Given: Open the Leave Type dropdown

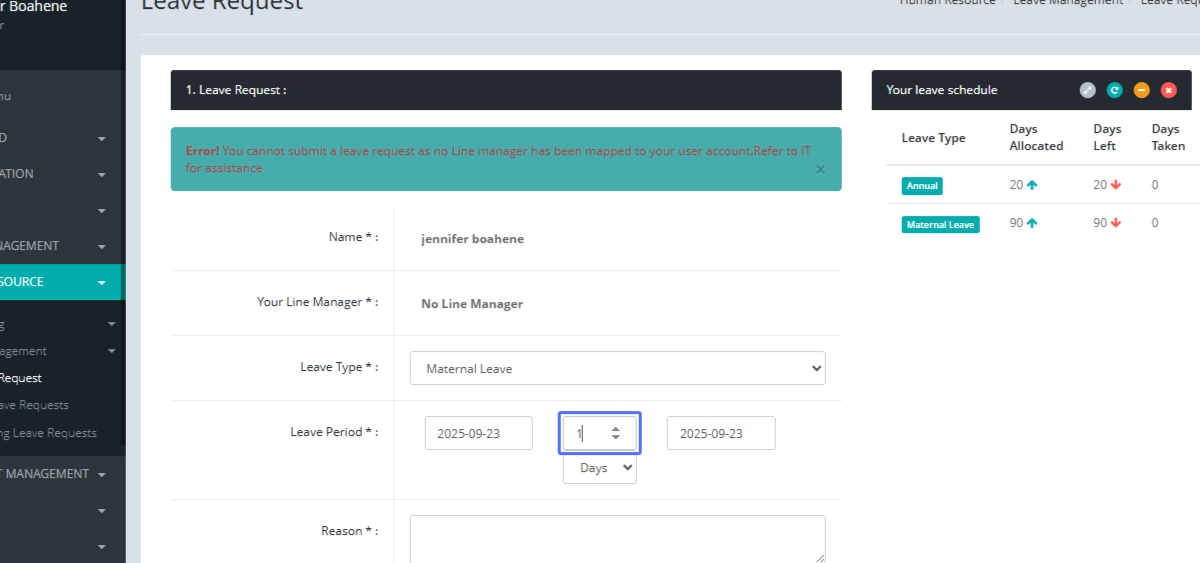Looking at the screenshot, I should (x=617, y=368).
